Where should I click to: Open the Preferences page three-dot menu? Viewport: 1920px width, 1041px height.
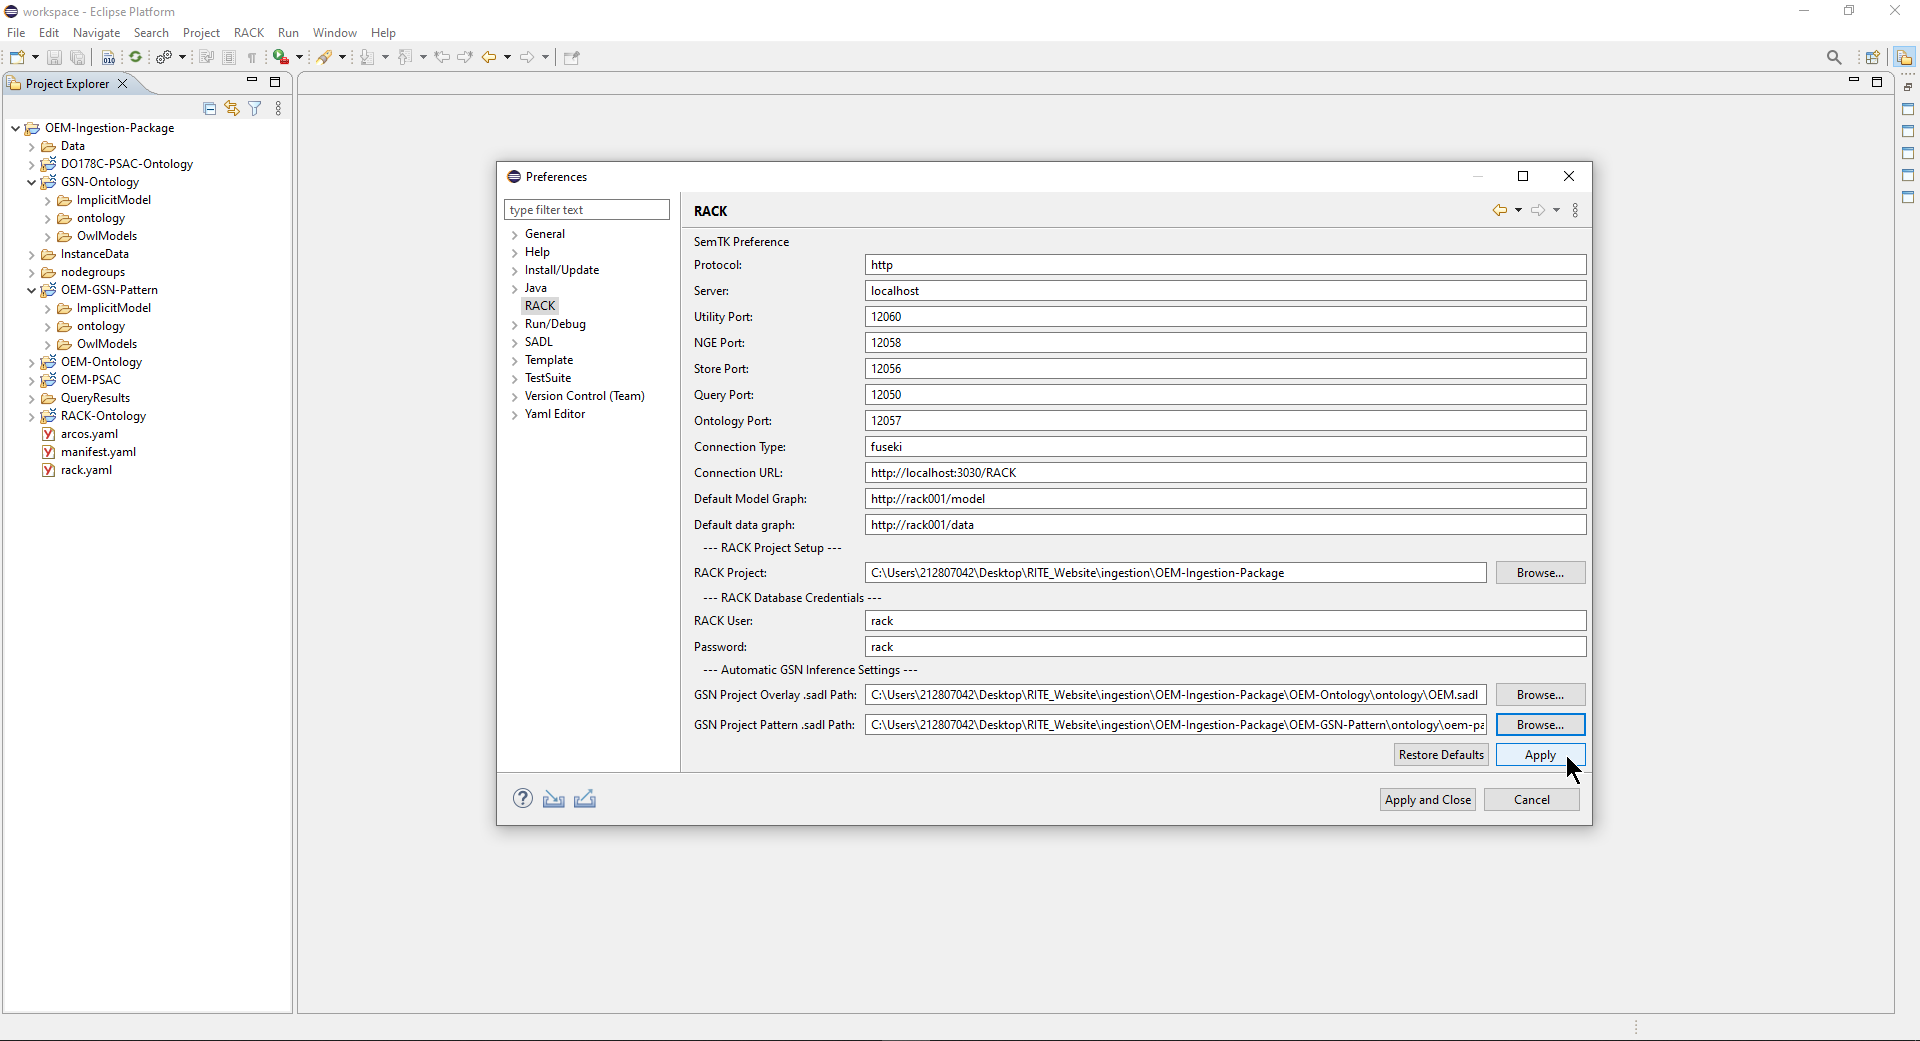click(x=1575, y=210)
